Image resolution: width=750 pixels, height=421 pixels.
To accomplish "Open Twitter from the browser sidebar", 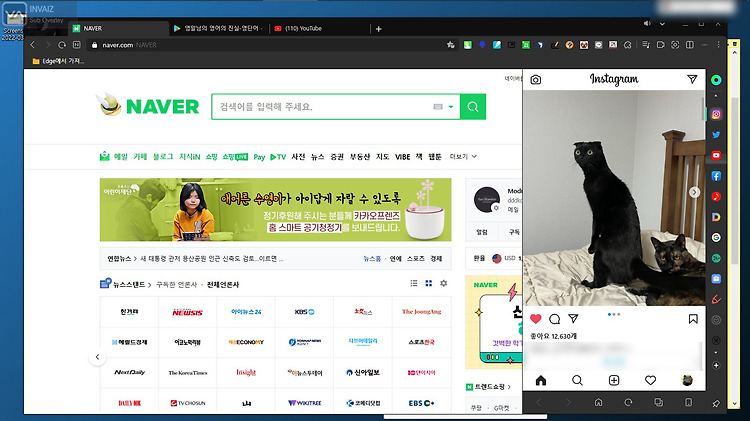I will click(716, 135).
